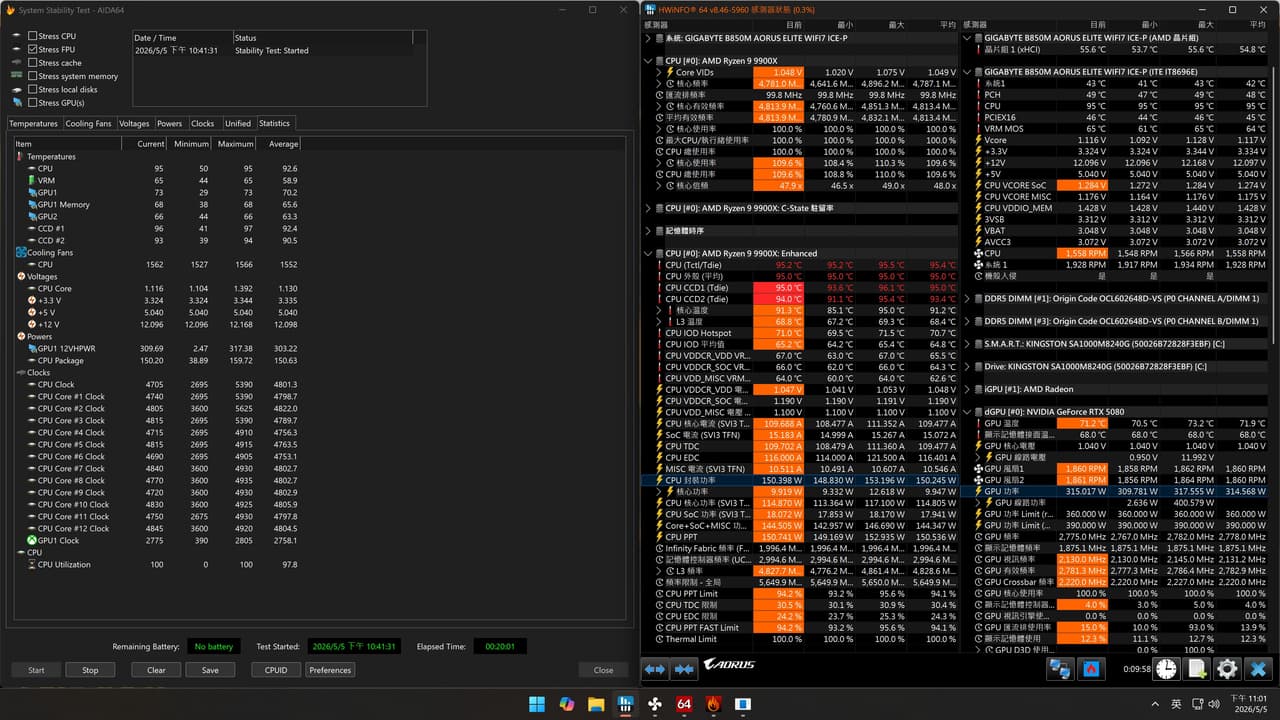The image size is (1280, 720).
Task: Enable the Stress CPU checkbox
Action: tap(32, 36)
